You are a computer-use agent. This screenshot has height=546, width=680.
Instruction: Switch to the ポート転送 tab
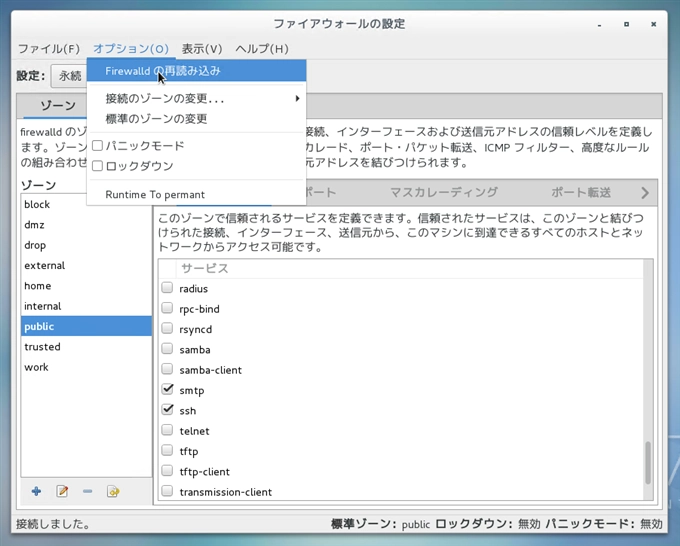[x=581, y=193]
